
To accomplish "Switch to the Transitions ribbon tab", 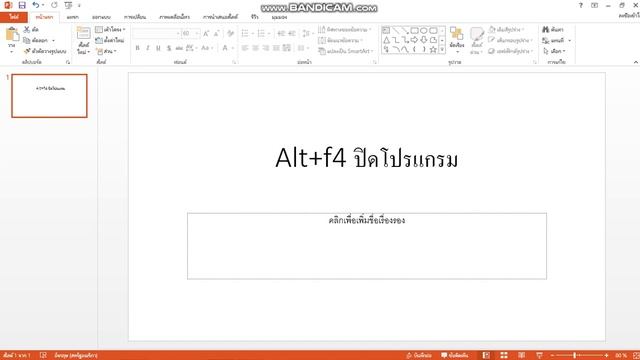I will [135, 17].
